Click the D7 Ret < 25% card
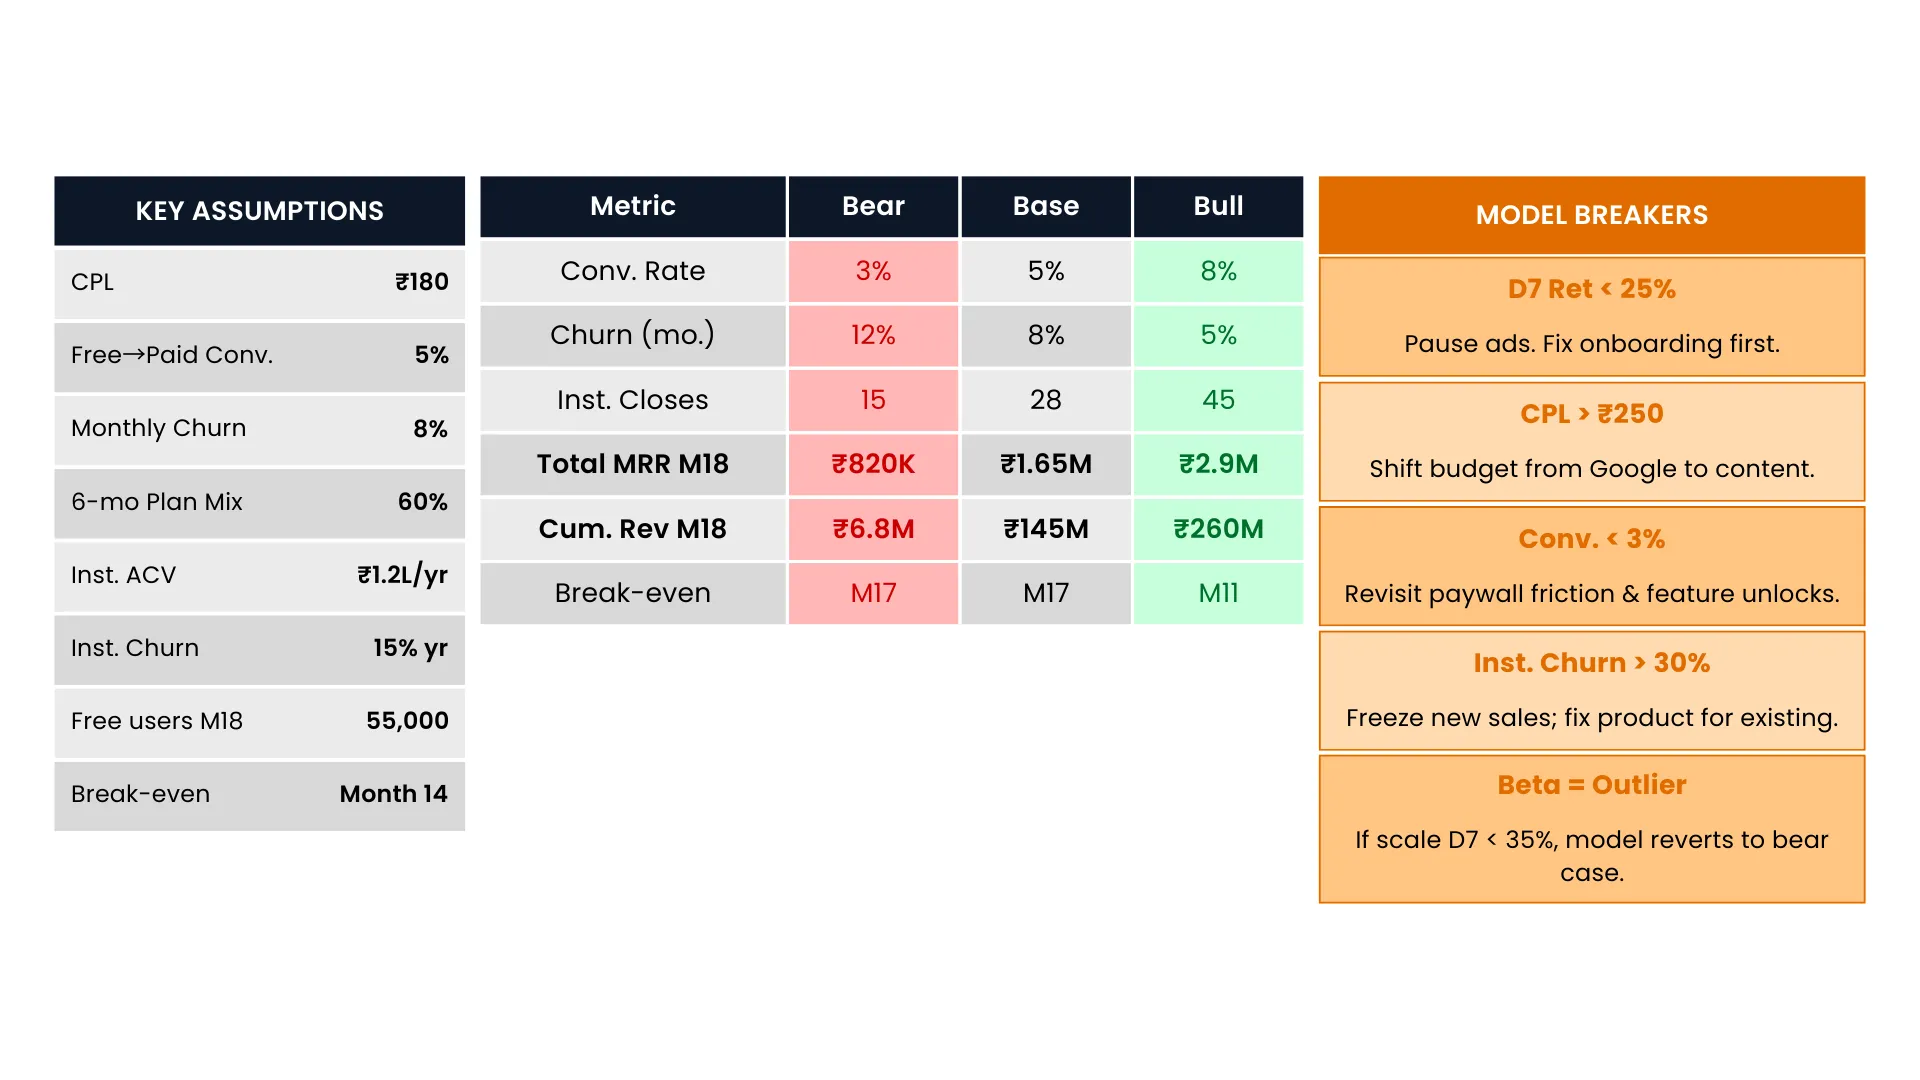This screenshot has height=1080, width=1920. pos(1591,316)
